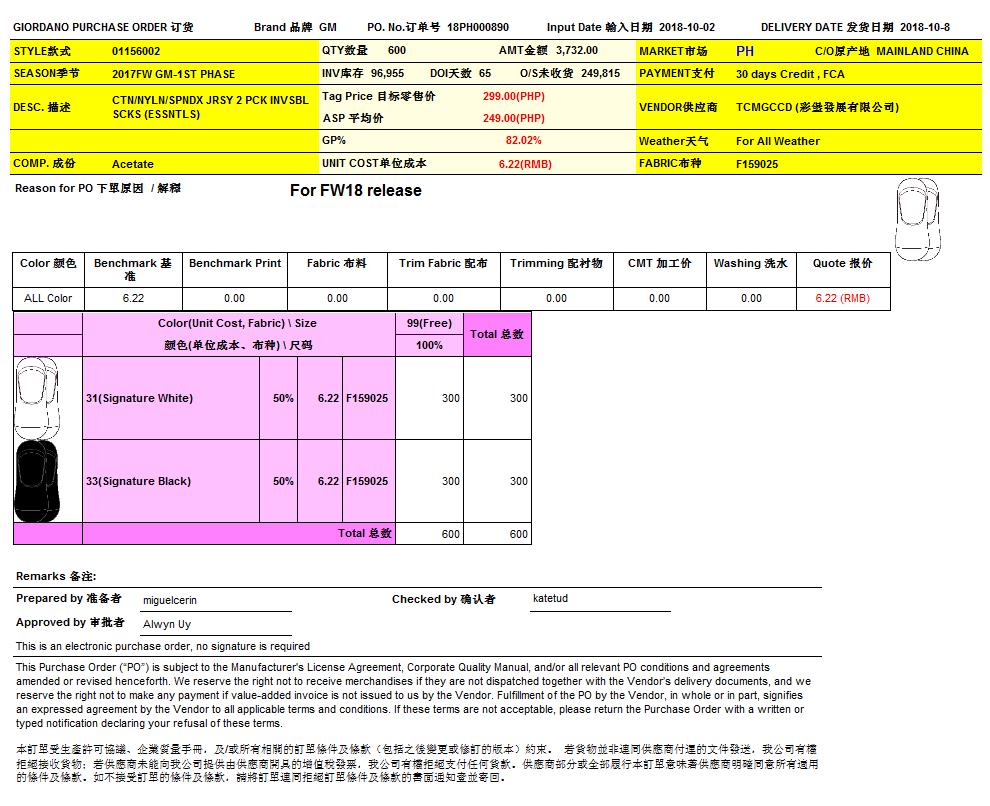
Task: Click the Signature Black product thumbnail
Action: 37,481
